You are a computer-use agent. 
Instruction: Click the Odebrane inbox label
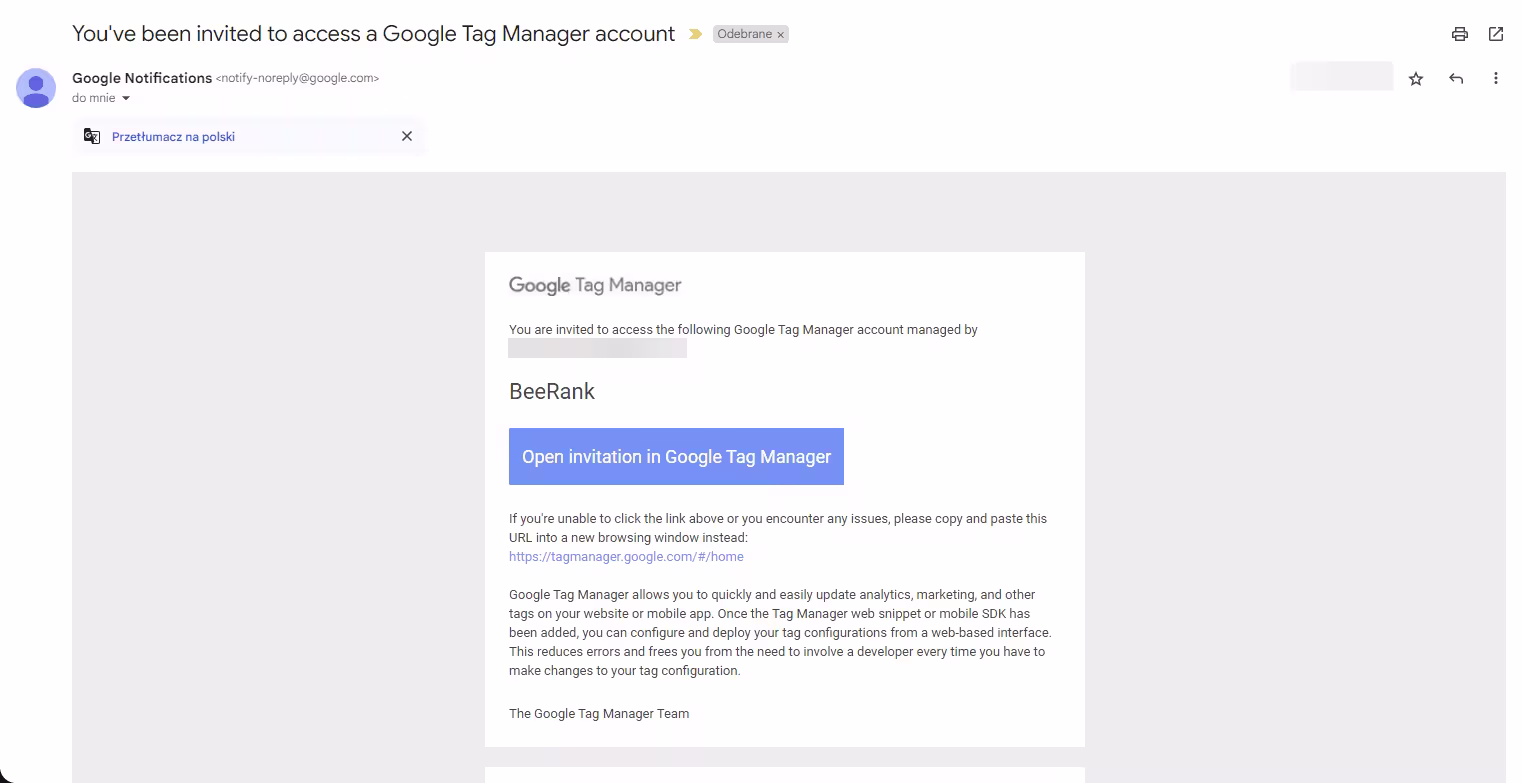pyautogui.click(x=744, y=34)
